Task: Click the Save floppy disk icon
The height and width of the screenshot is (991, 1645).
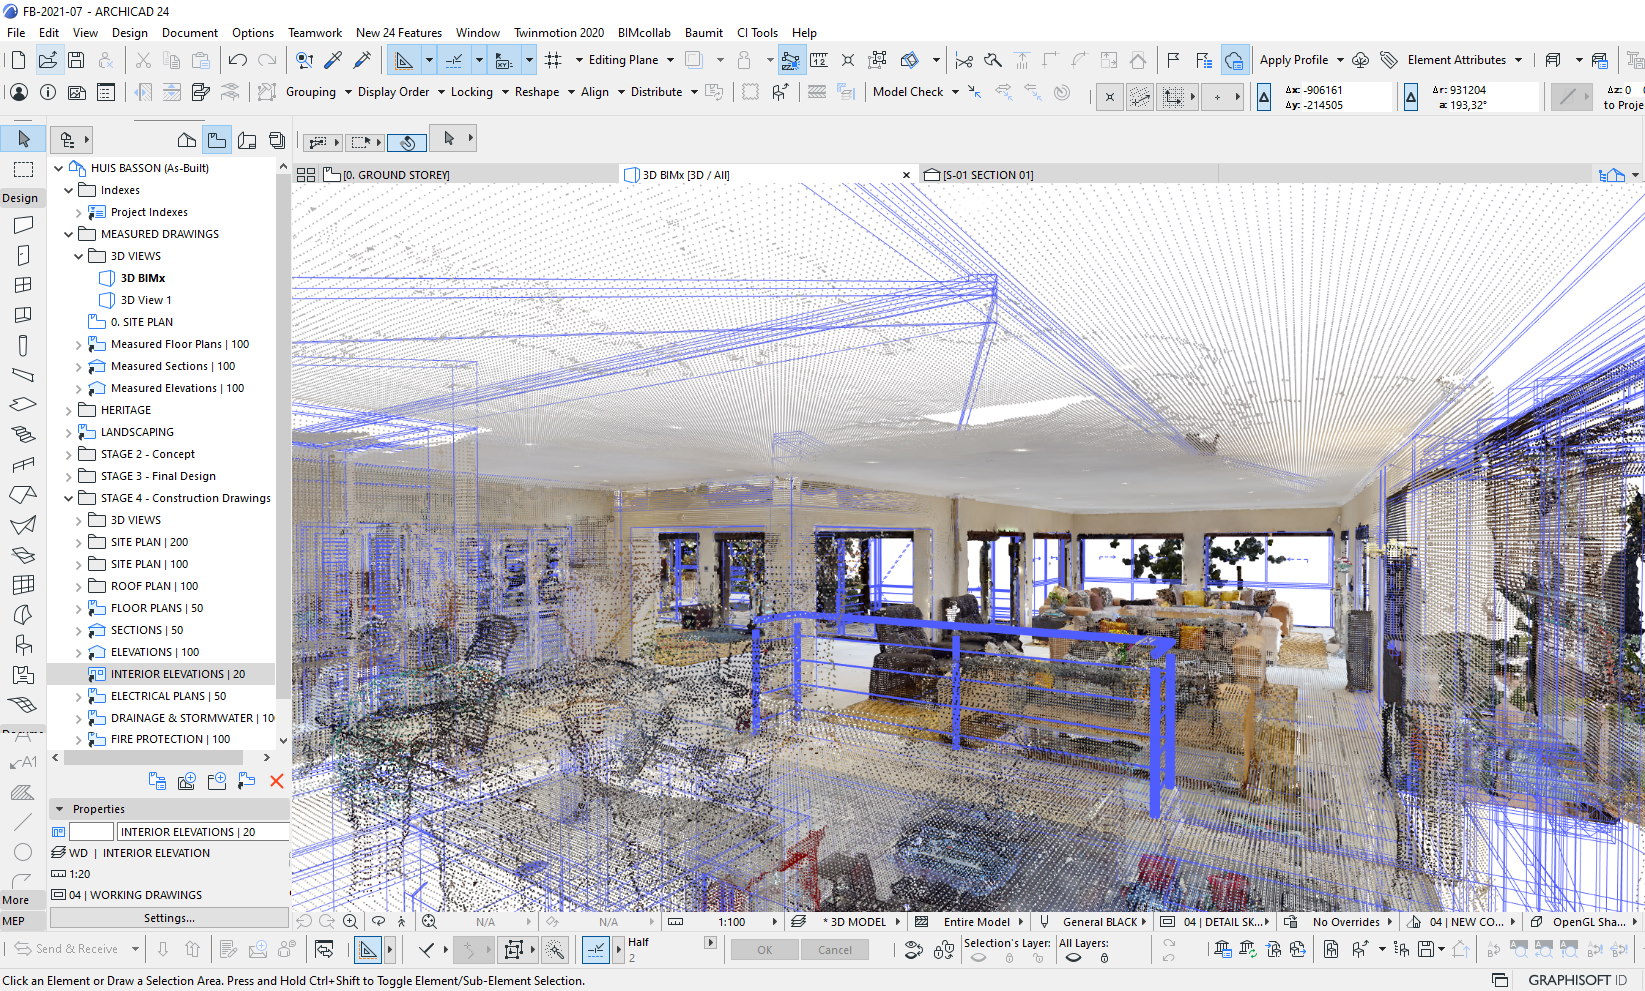Action: (76, 60)
